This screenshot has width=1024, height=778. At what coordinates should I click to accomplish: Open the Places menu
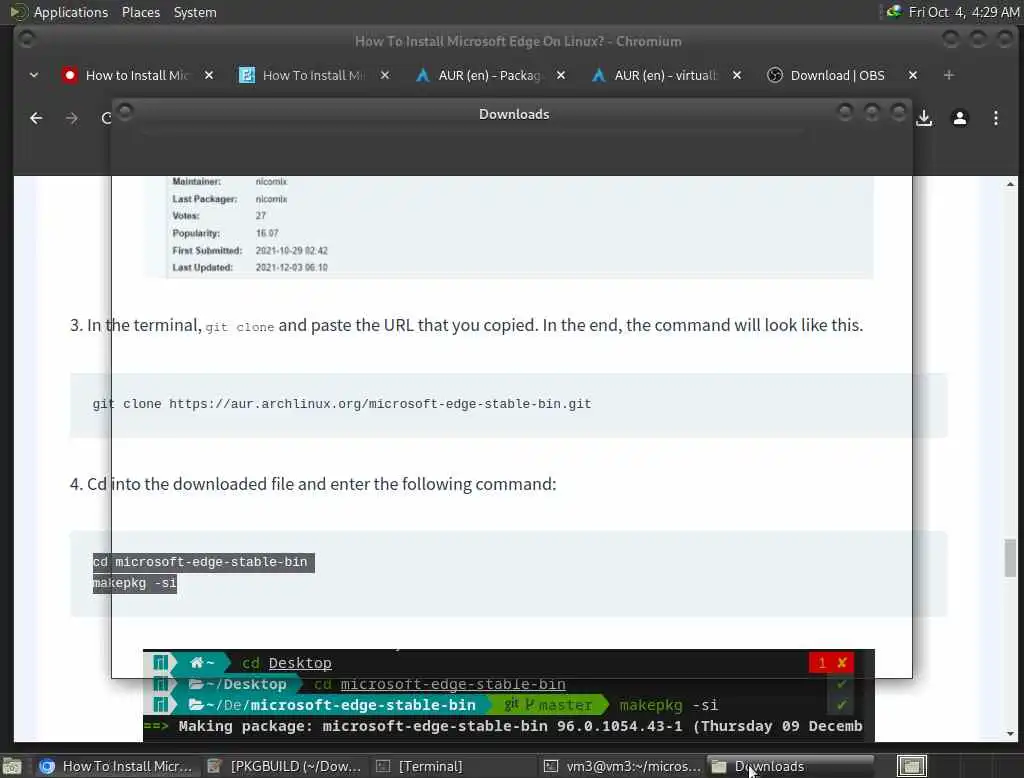[140, 12]
